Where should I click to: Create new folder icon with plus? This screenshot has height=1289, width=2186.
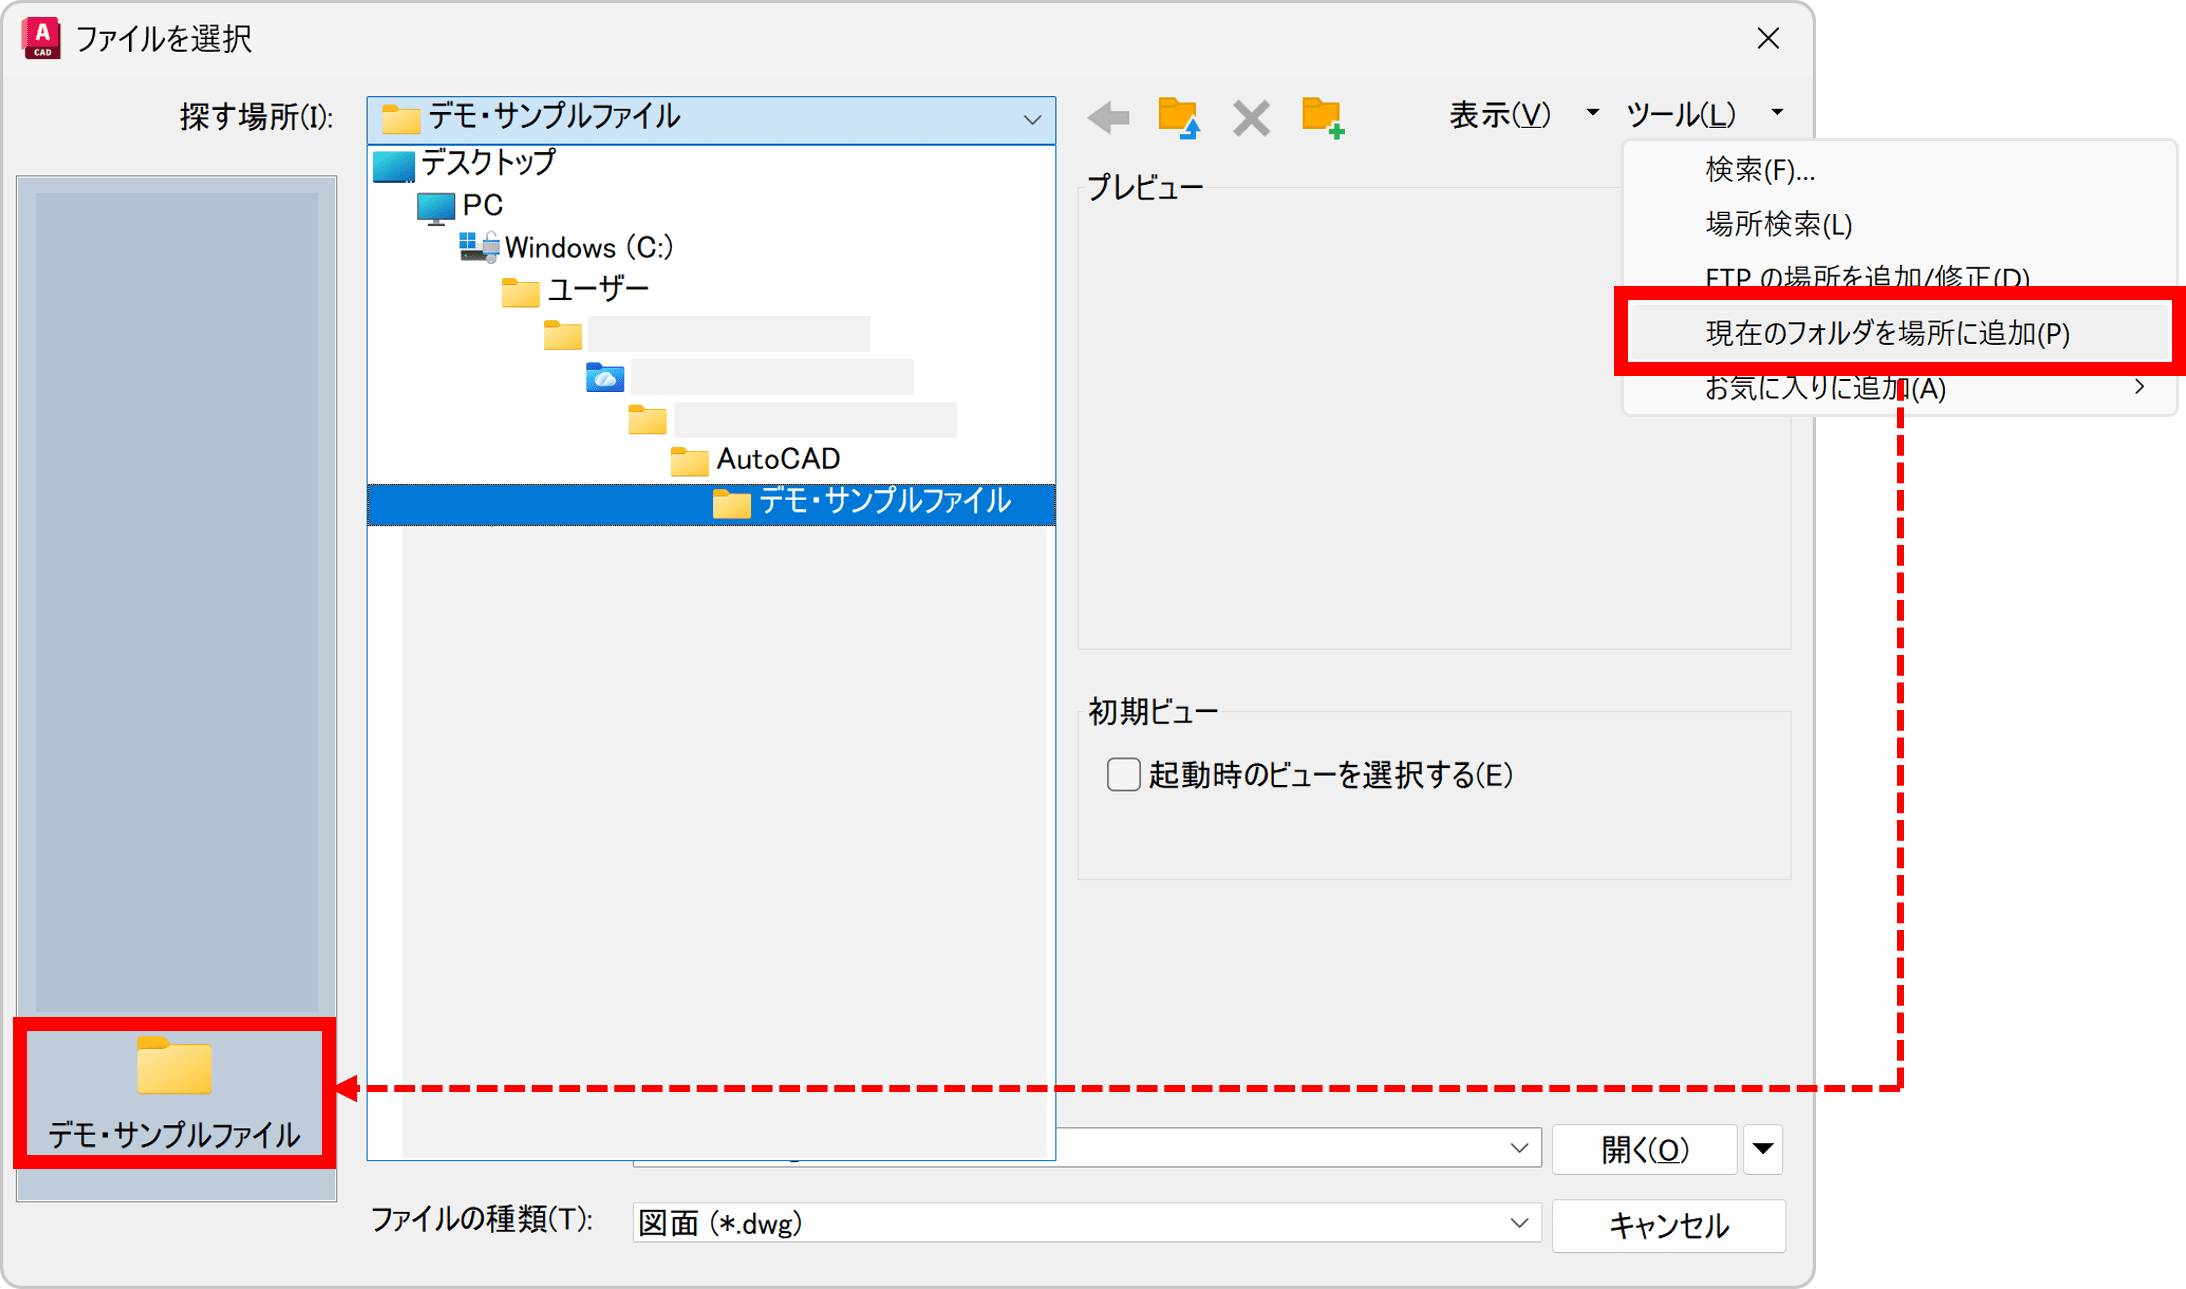(1322, 118)
